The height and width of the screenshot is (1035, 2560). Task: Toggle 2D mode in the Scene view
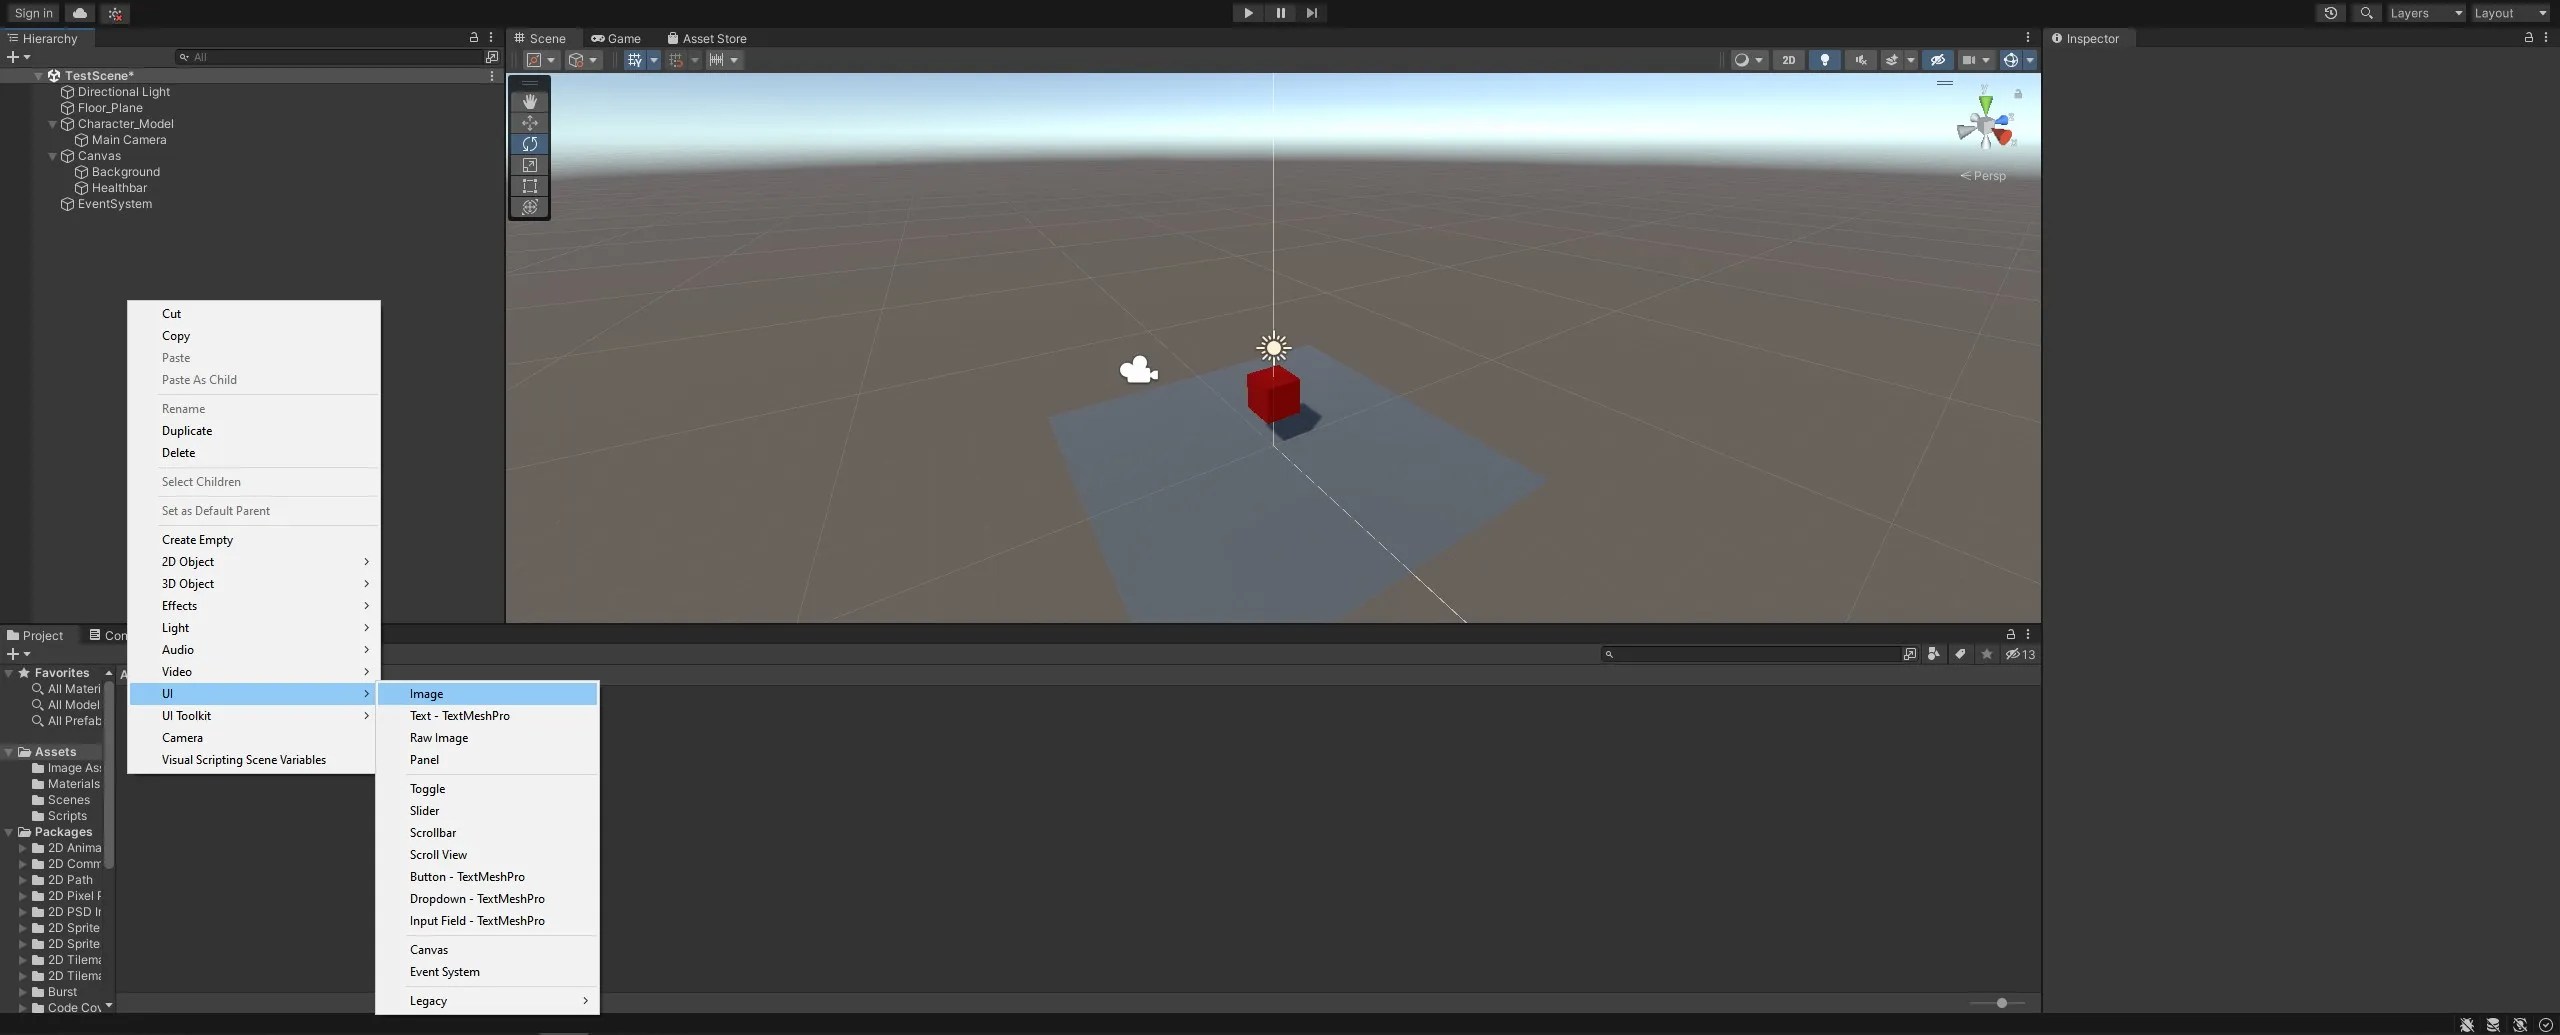pyautogui.click(x=1787, y=60)
